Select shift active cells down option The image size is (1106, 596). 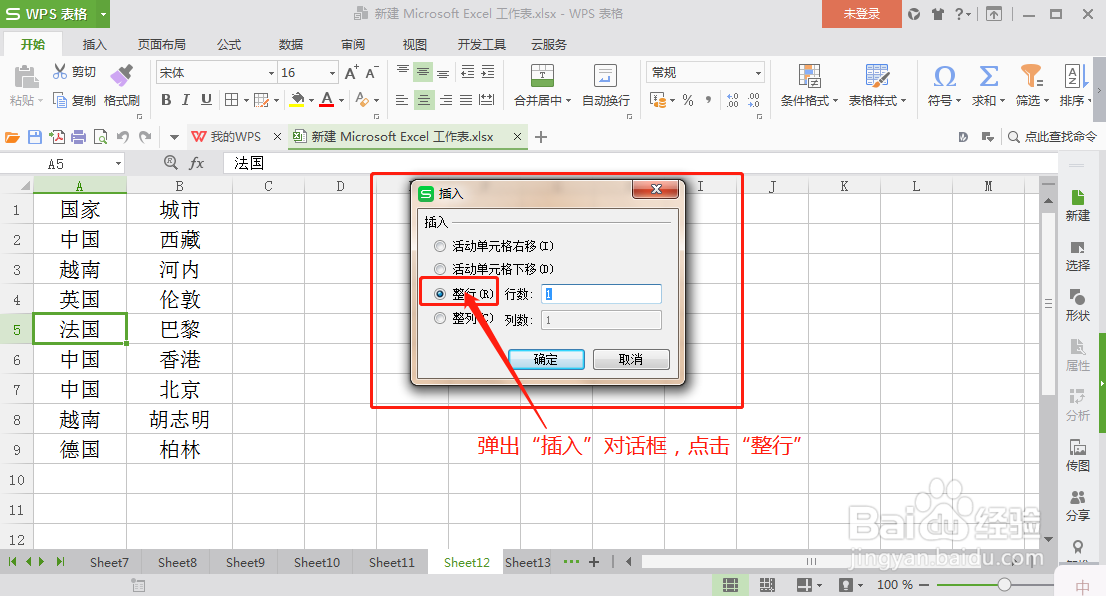[x=440, y=269]
